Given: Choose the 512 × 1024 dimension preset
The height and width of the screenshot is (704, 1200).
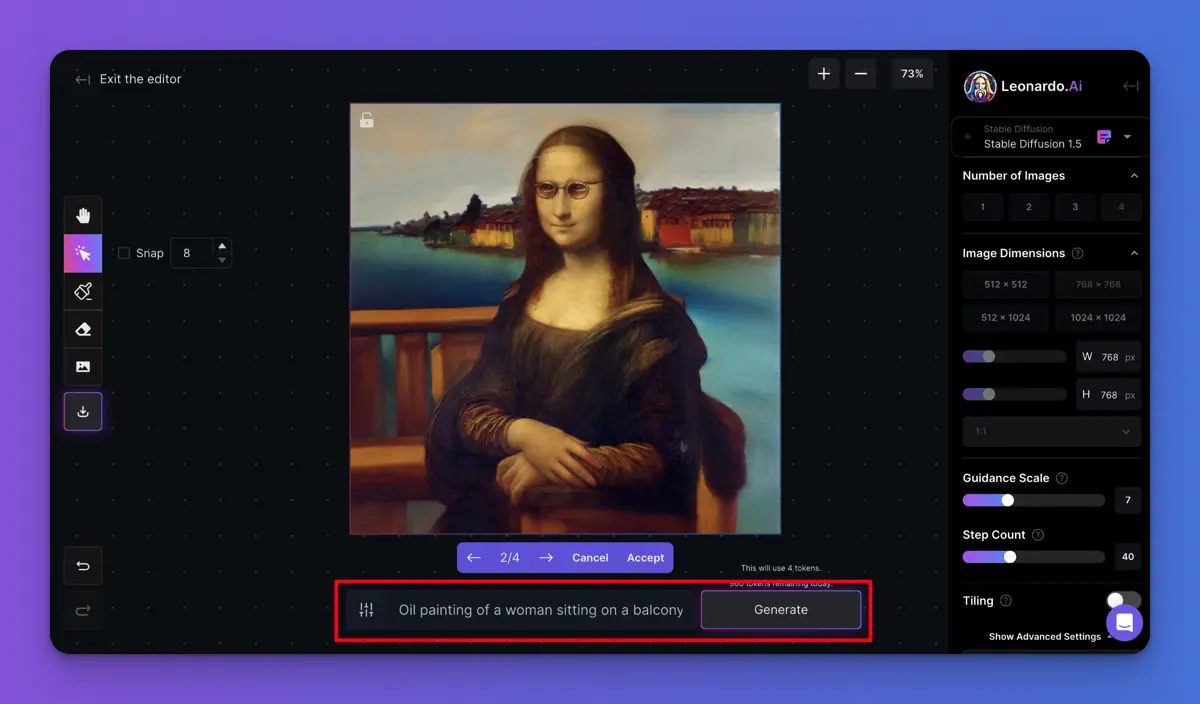Looking at the screenshot, I should [x=1005, y=318].
